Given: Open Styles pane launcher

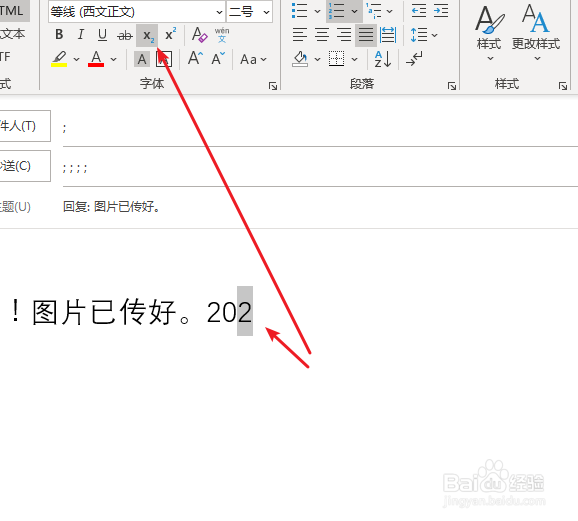Looking at the screenshot, I should [563, 86].
